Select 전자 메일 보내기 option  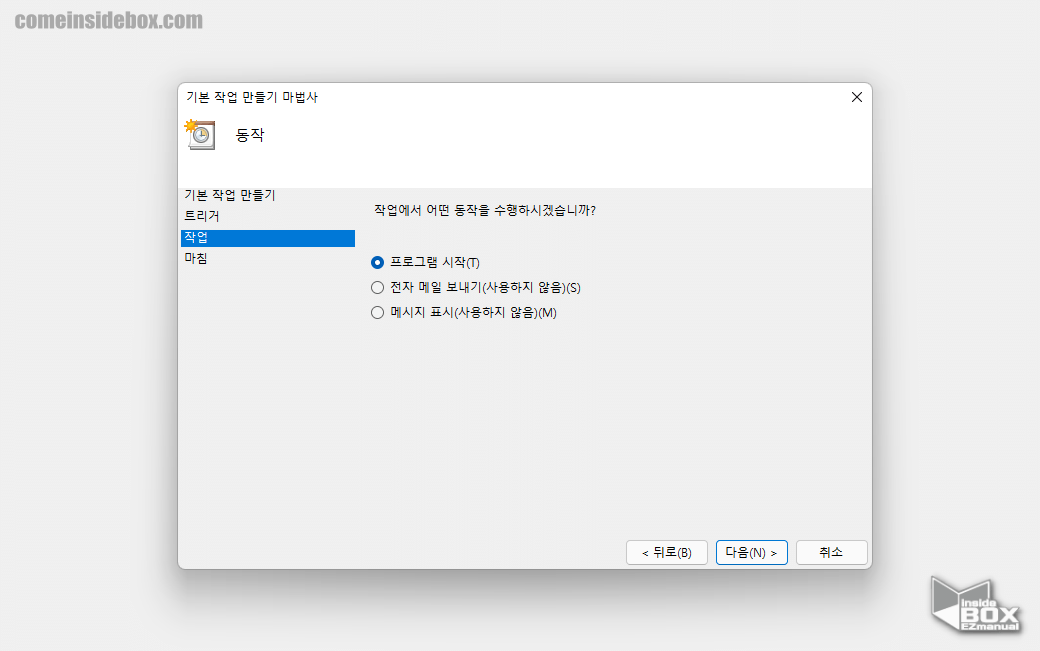(x=377, y=287)
